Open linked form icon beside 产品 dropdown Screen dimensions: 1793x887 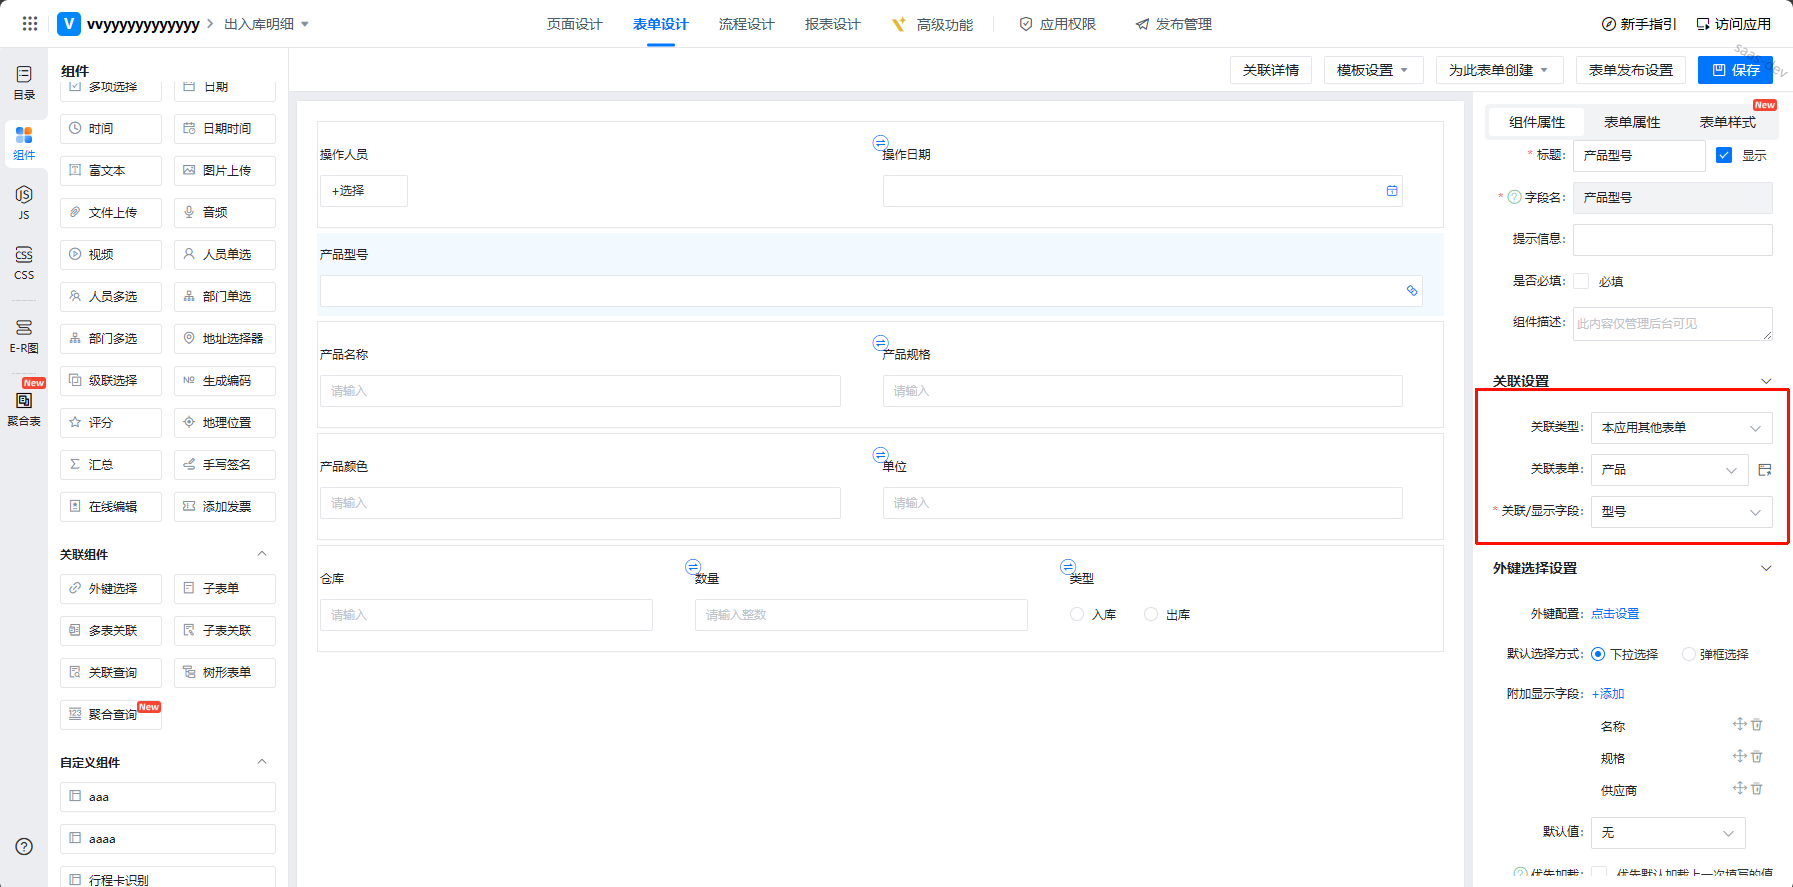point(1765,470)
